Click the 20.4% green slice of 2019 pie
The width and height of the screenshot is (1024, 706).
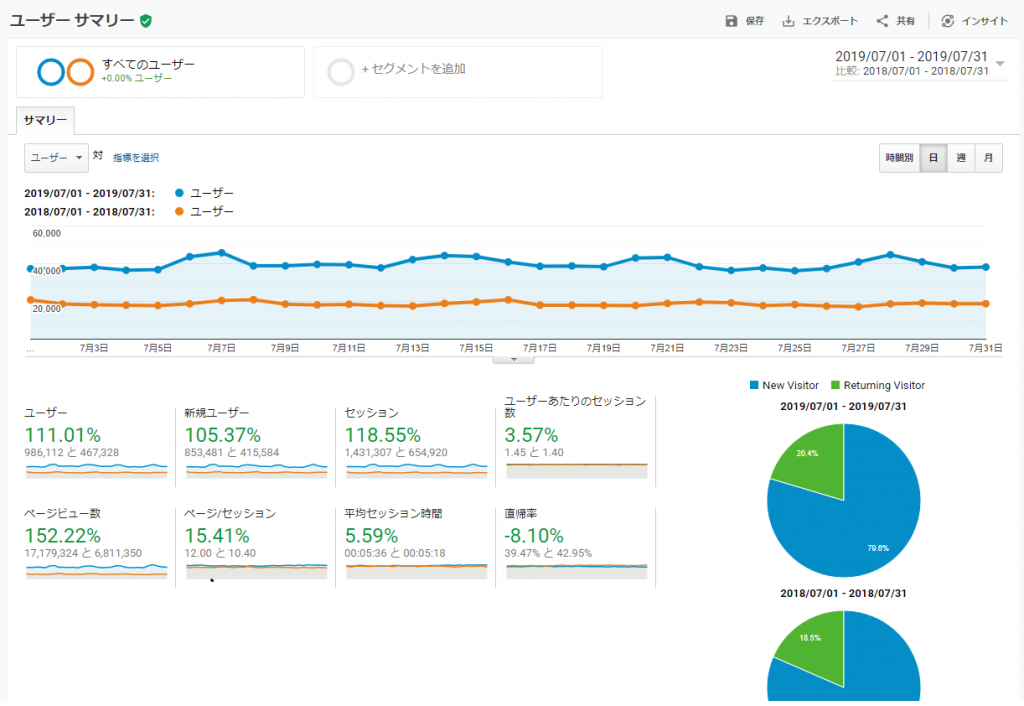coord(812,460)
